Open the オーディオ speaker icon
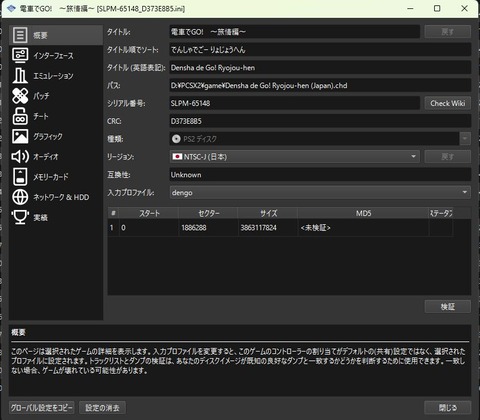The height and width of the screenshot is (420, 480). 20,156
